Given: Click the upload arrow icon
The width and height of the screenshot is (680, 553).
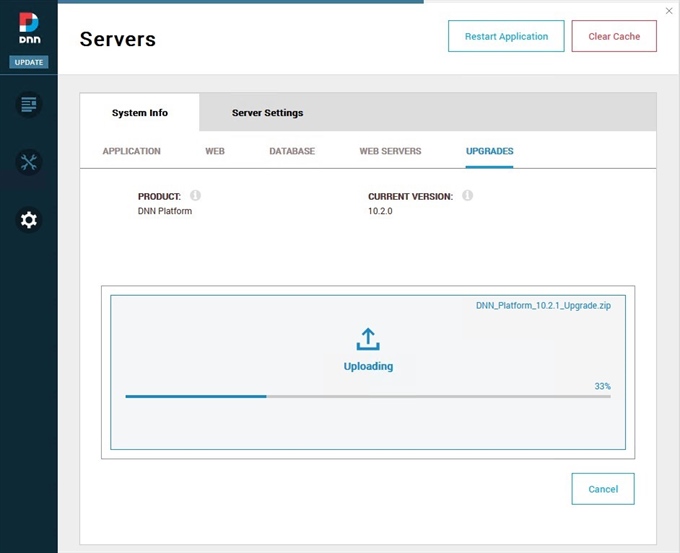Looking at the screenshot, I should (x=368, y=339).
